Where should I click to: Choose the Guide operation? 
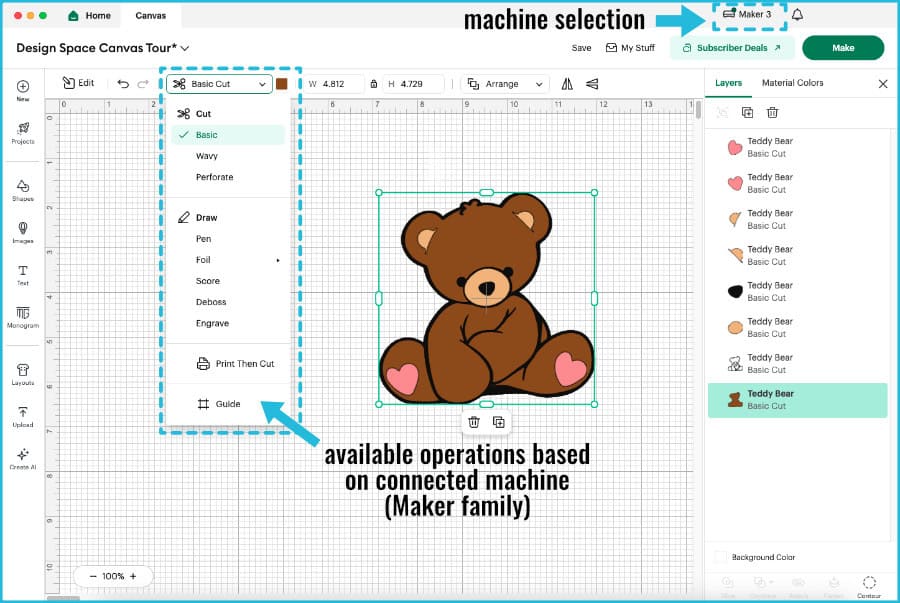coord(219,404)
